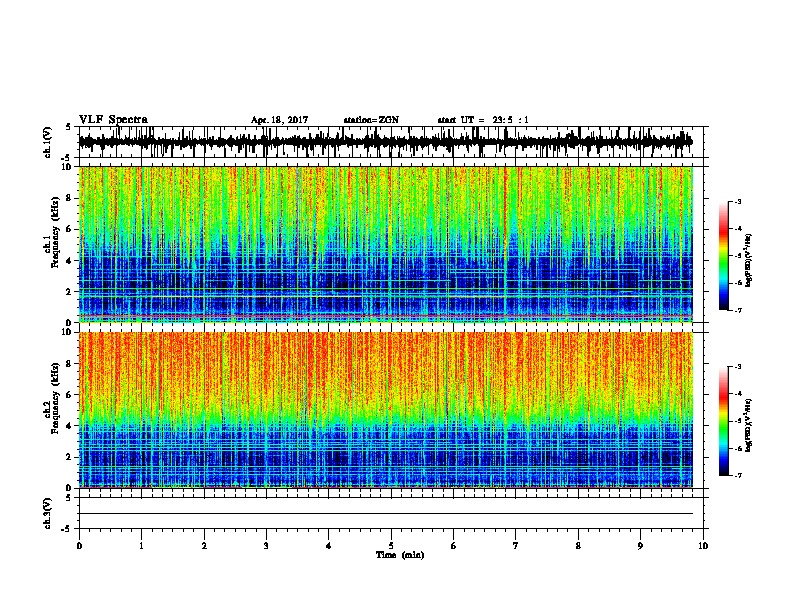Image resolution: width=792 pixels, height=612 pixels.
Task: Click the "VLF Spectra" plot title
Action: (x=113, y=120)
